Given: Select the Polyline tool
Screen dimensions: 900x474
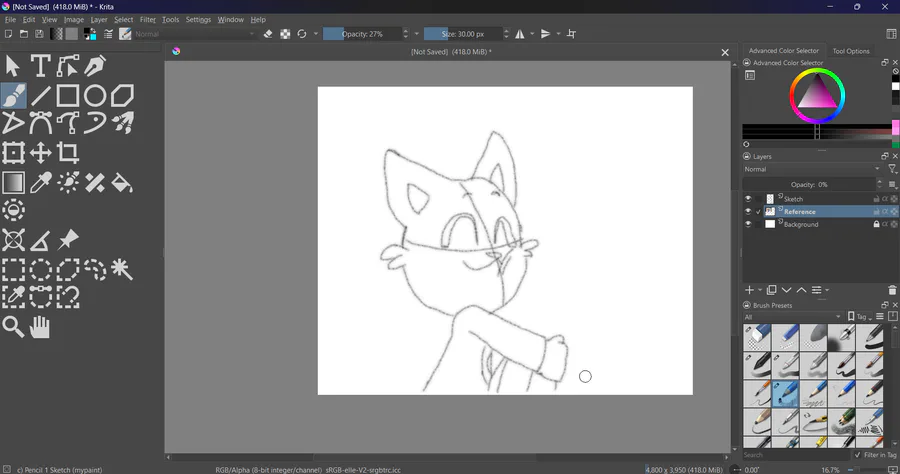Looking at the screenshot, I should 13,123.
